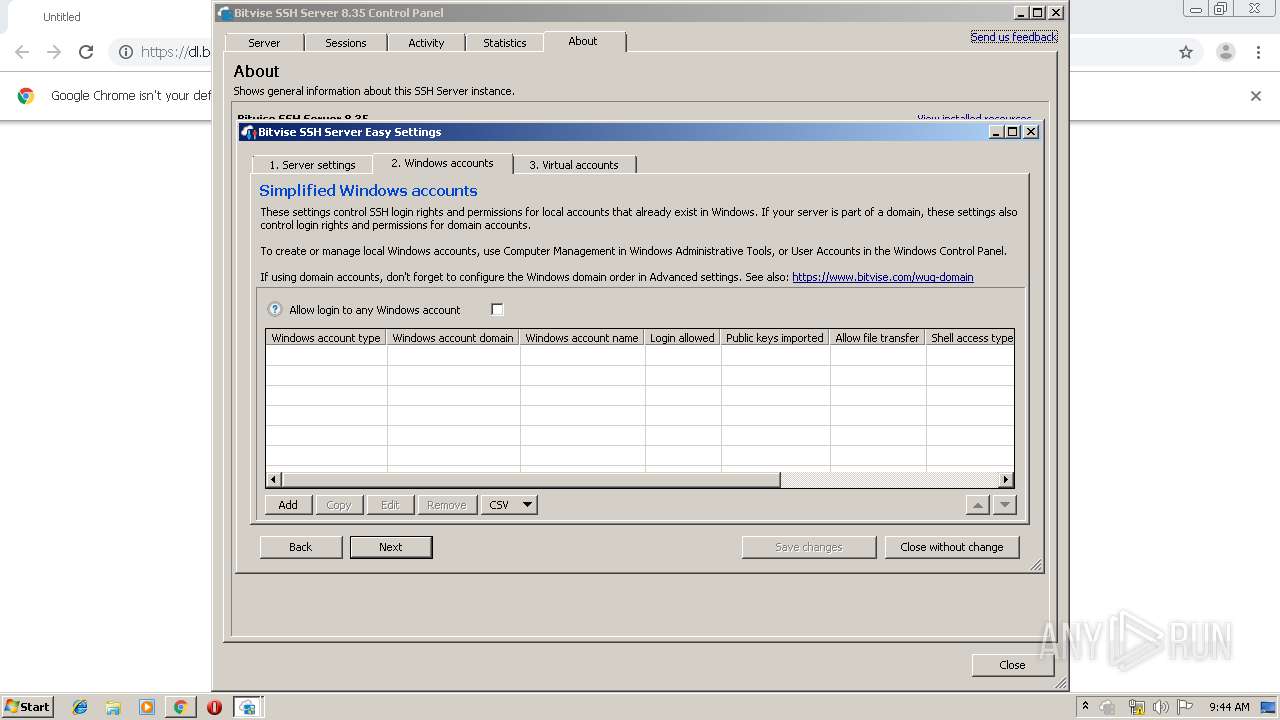Open the Server tab in Control Panel

click(x=264, y=43)
